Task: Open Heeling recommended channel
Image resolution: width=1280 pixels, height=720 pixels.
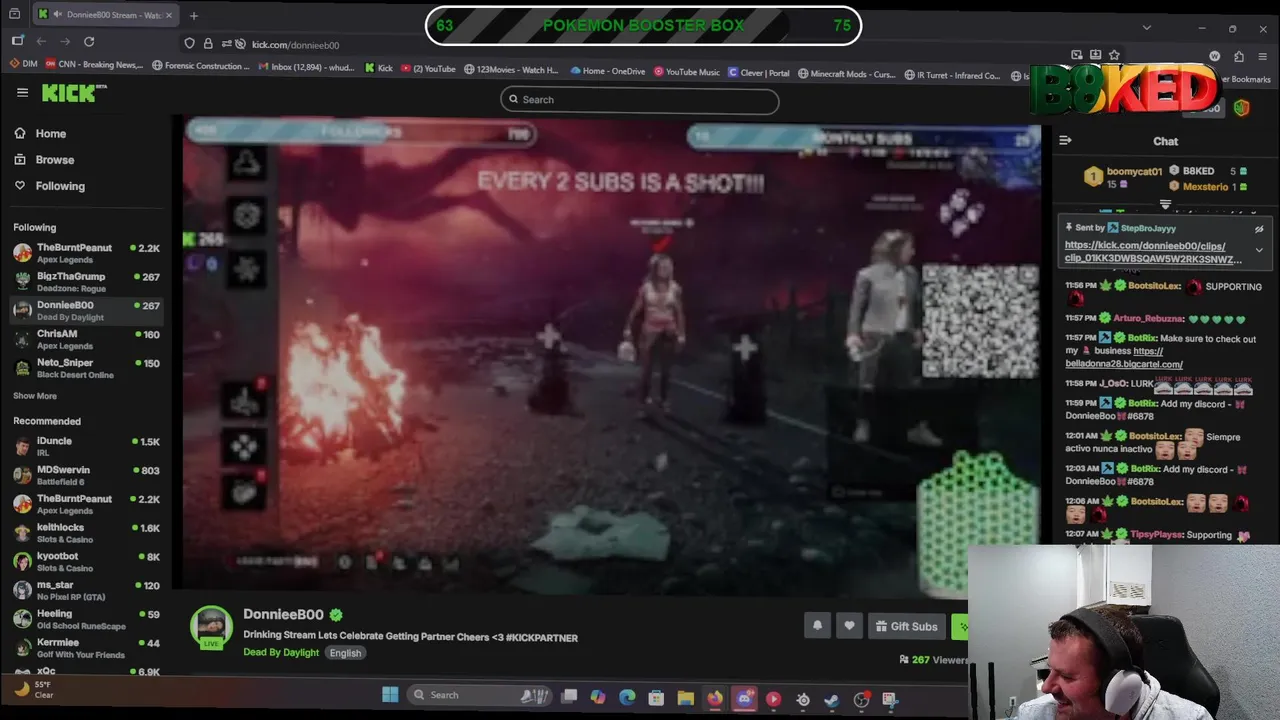Action: pos(86,619)
